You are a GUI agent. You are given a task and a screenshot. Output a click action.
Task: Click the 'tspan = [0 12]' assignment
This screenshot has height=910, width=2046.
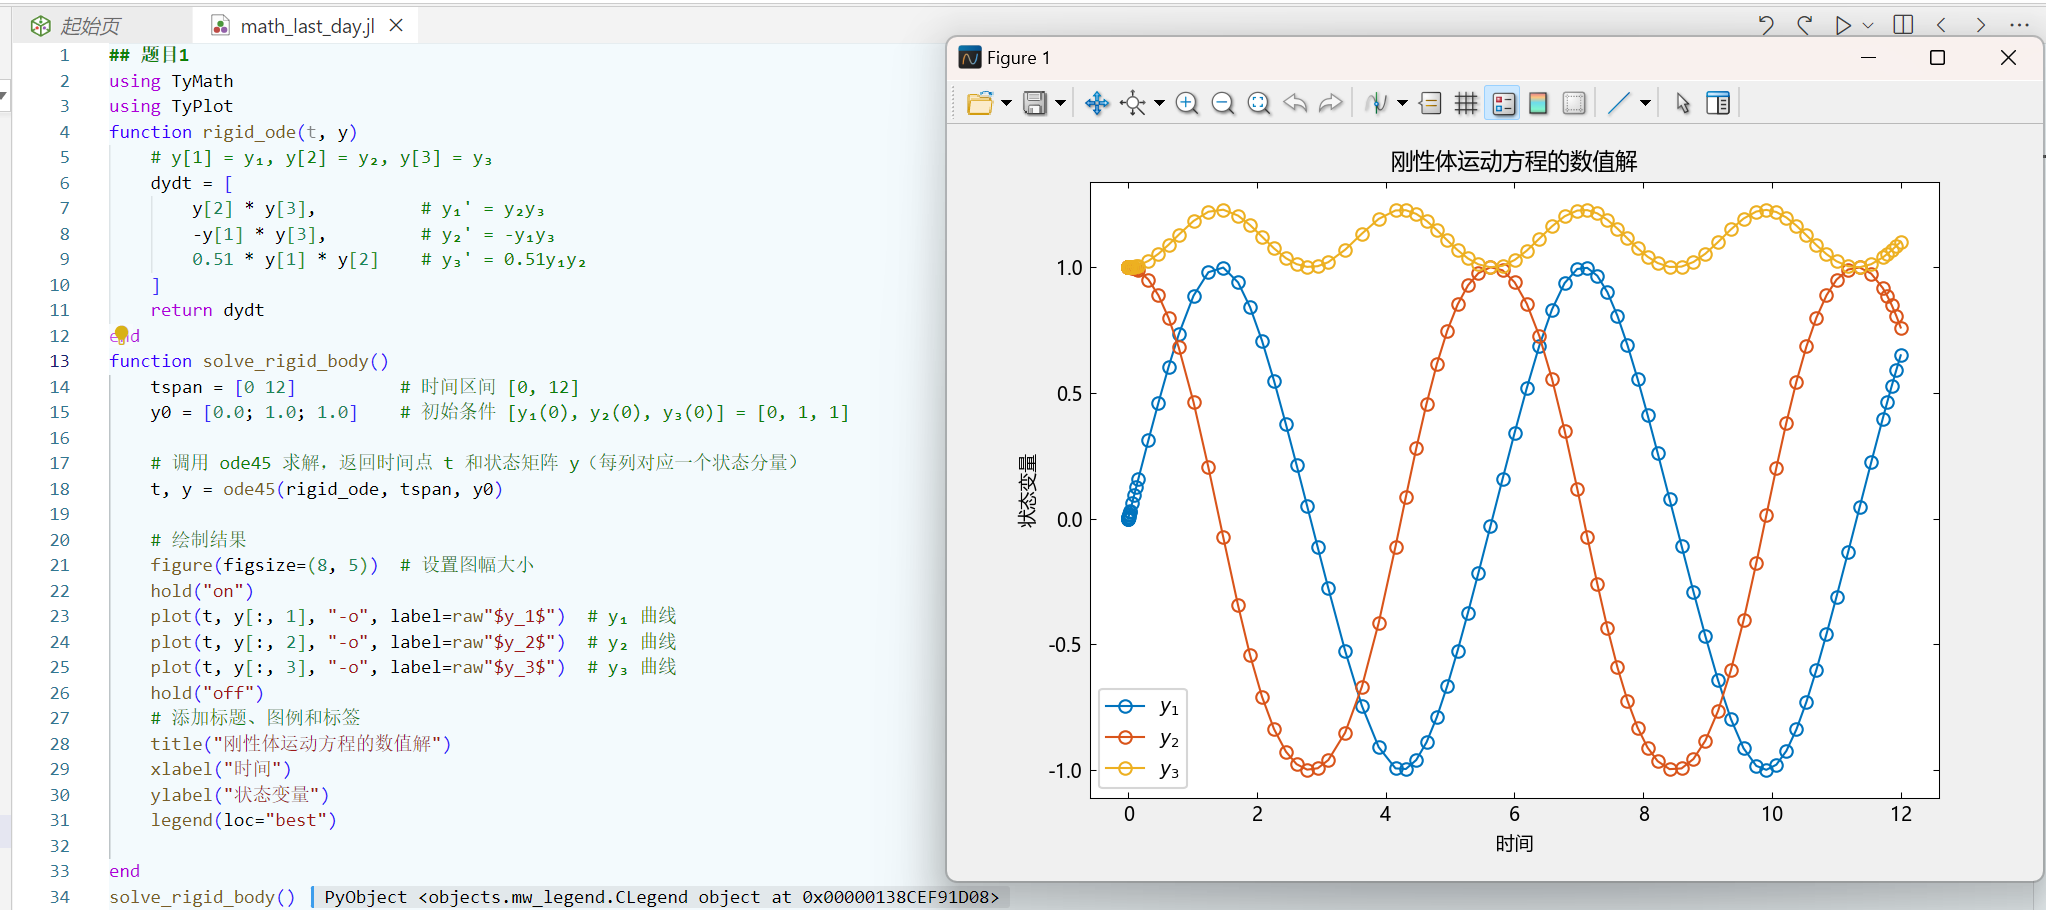[x=223, y=387]
